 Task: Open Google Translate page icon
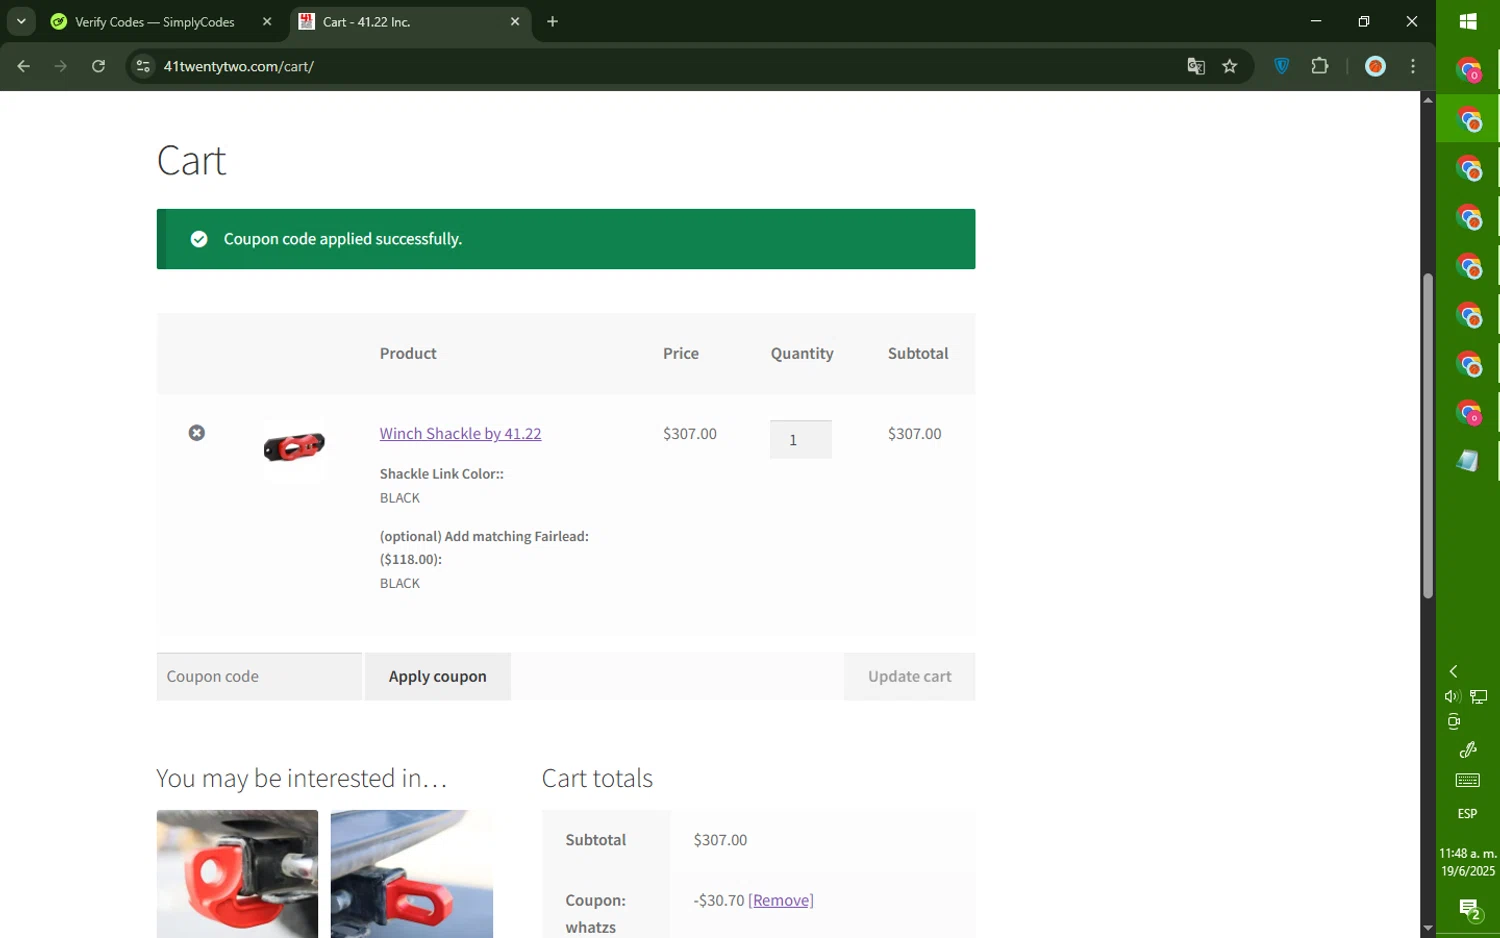tap(1196, 67)
